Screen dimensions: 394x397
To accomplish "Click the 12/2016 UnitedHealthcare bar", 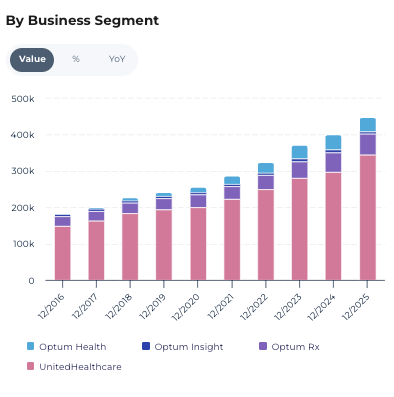I will coord(63,253).
